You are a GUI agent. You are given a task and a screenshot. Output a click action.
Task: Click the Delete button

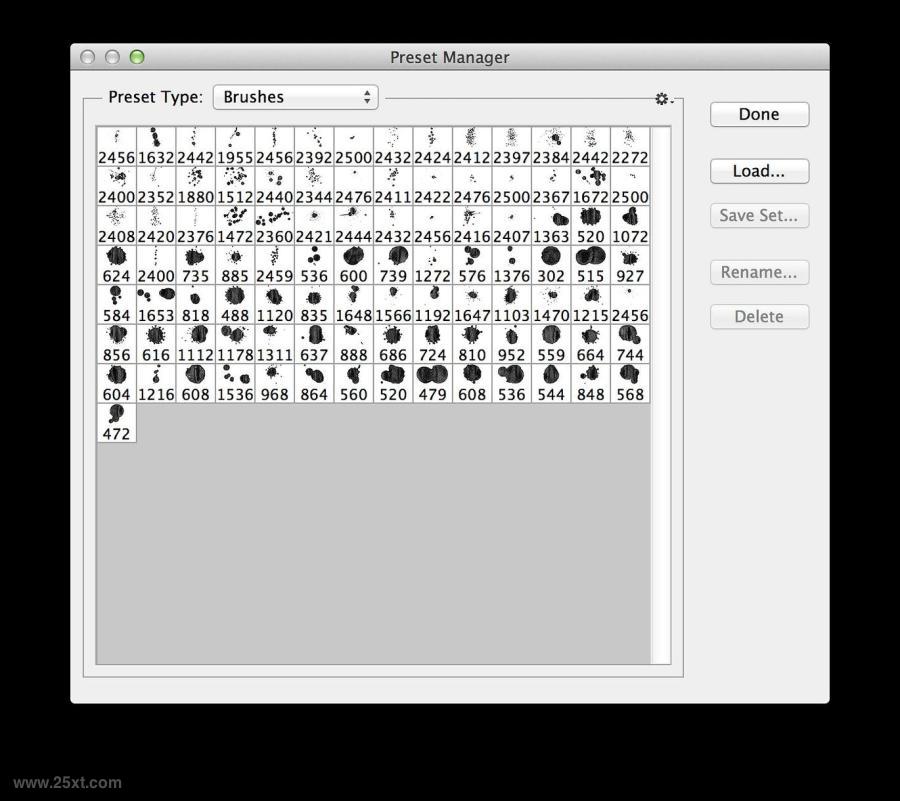759,317
